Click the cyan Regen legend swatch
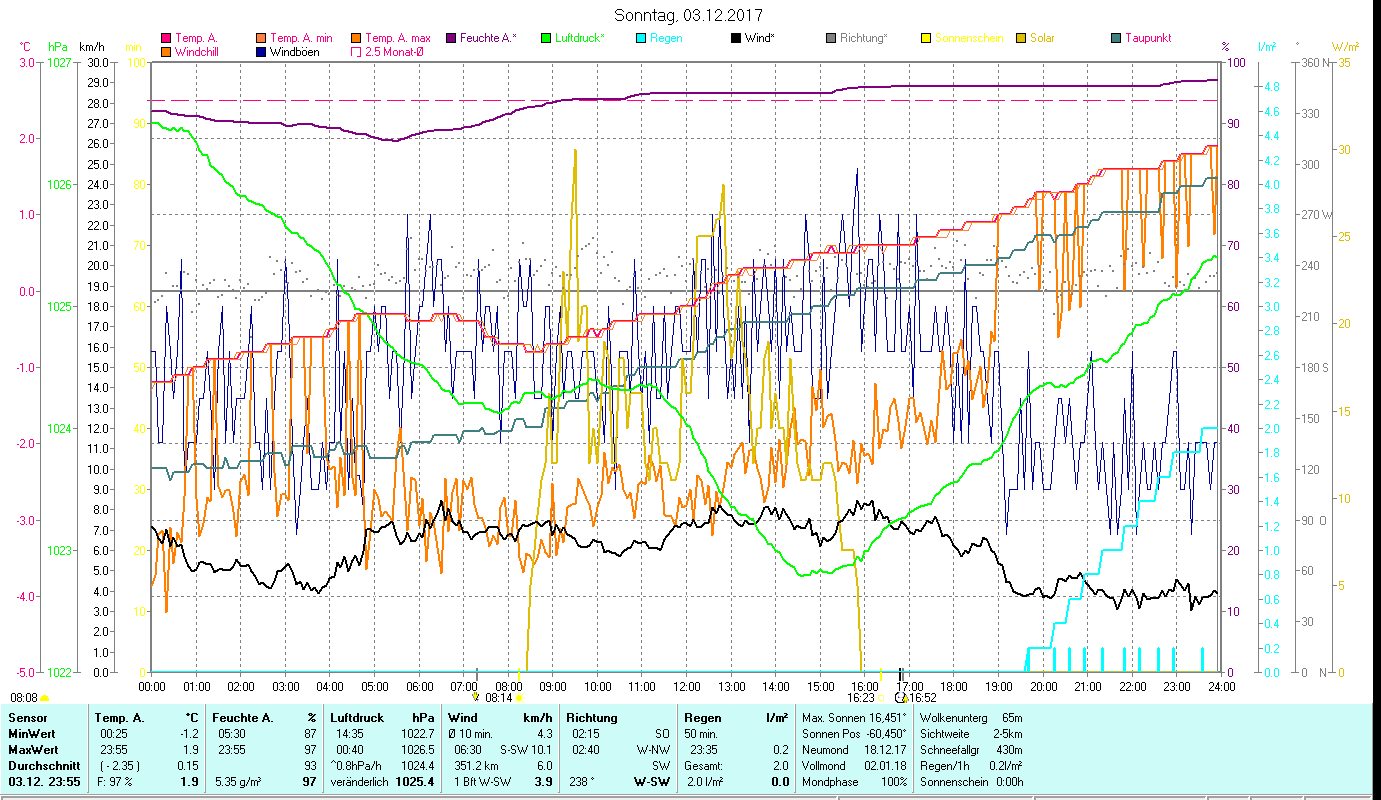The image size is (1381, 800). [641, 38]
